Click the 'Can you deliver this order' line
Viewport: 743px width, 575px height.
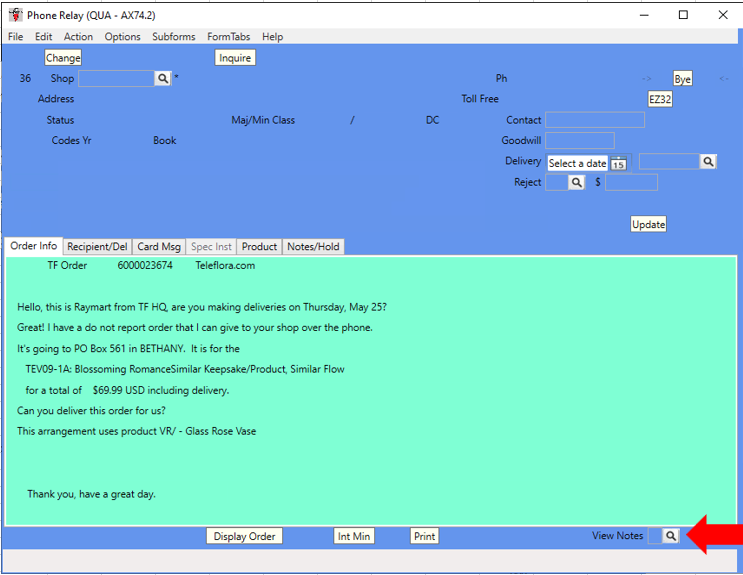tap(91, 411)
